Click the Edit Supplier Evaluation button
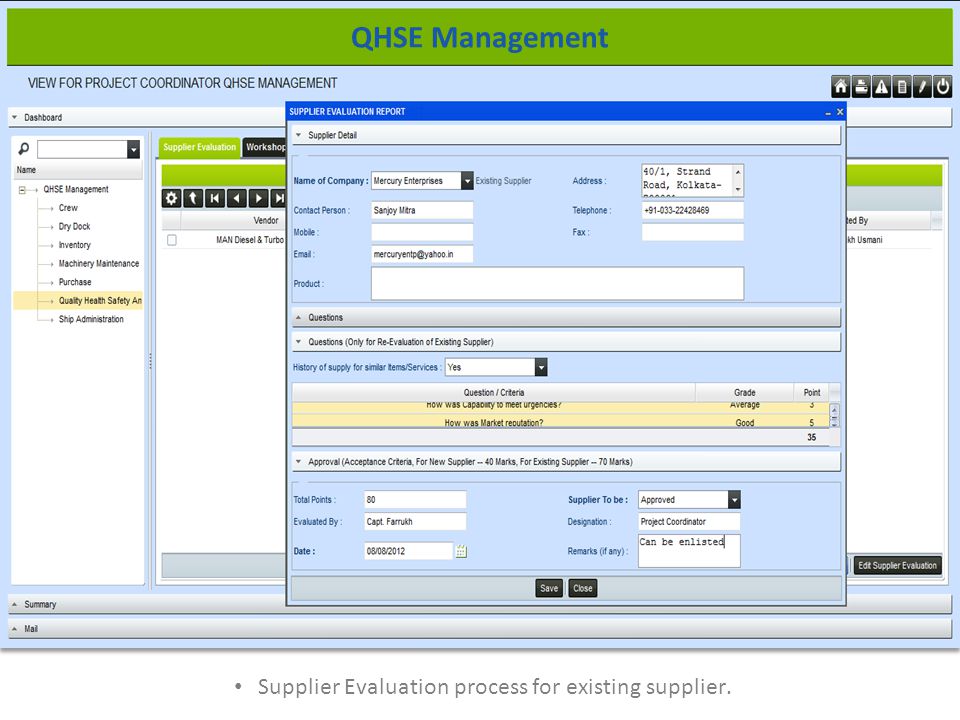This screenshot has width=960, height=720. click(x=897, y=566)
